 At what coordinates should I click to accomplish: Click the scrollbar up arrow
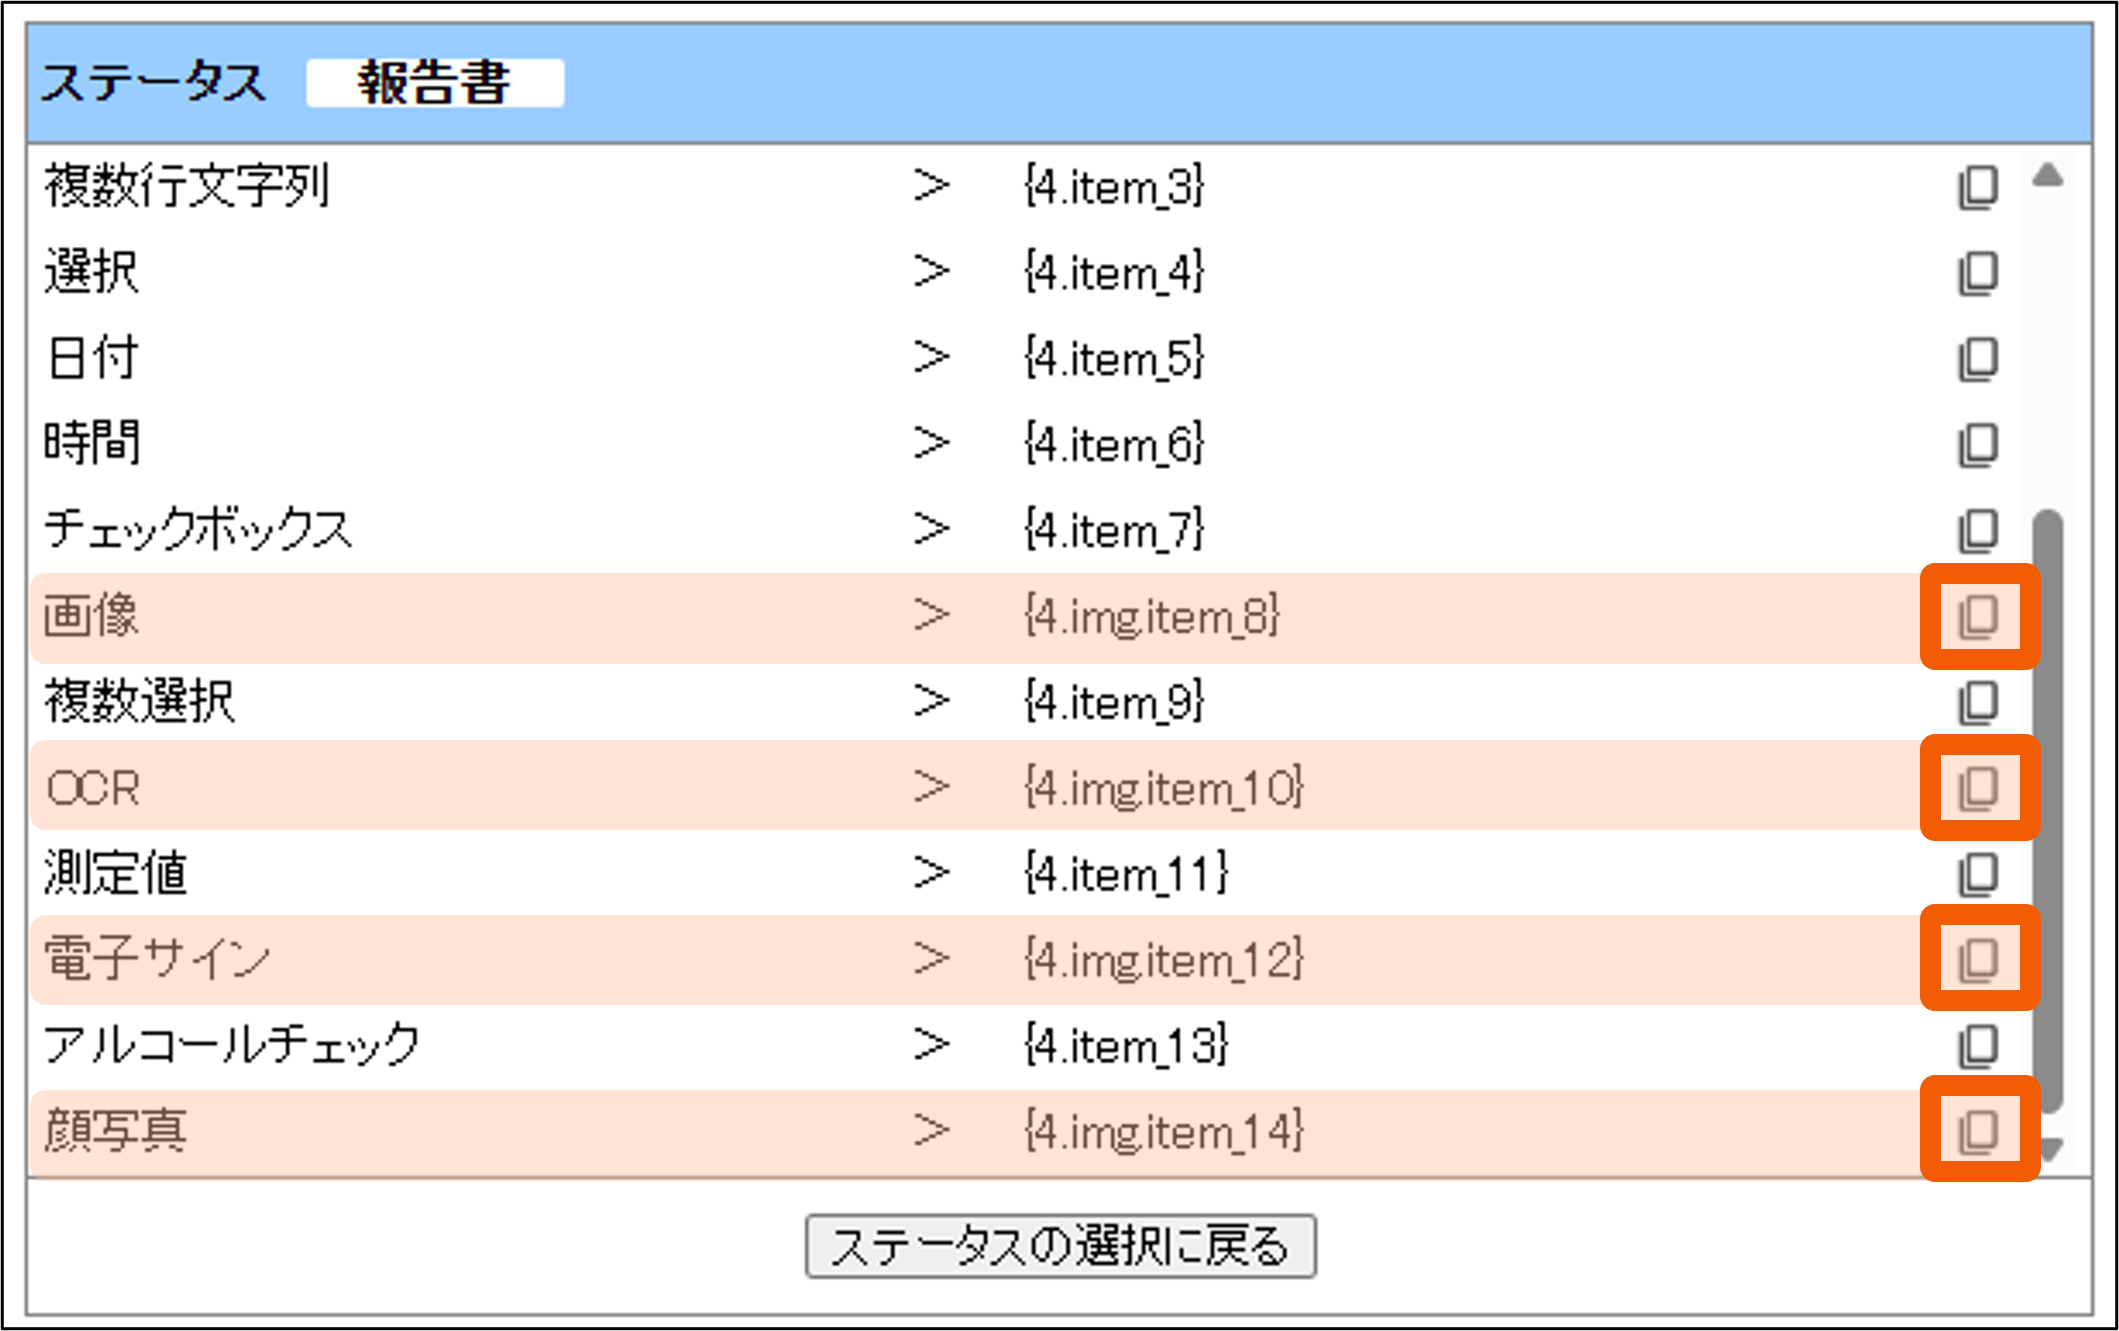[x=2048, y=176]
